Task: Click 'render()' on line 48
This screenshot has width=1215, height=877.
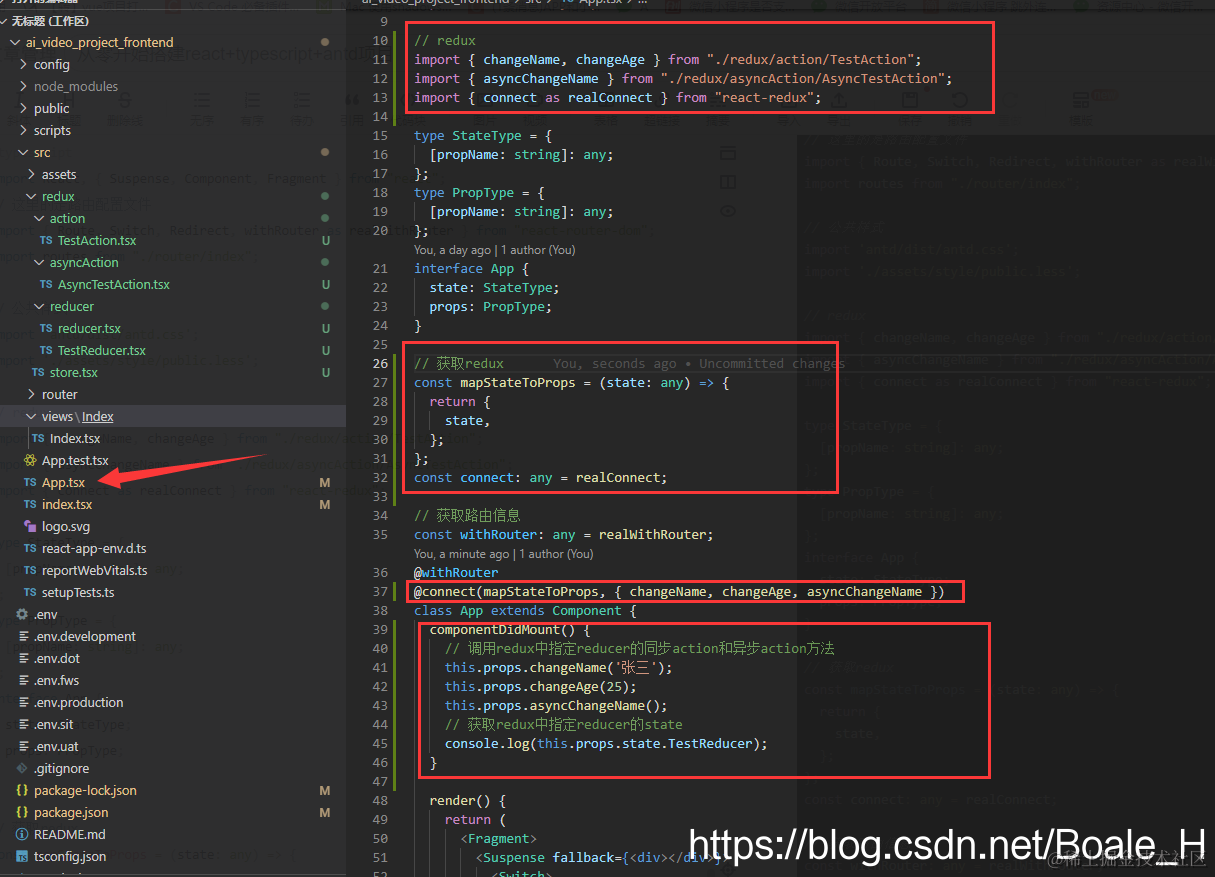Action: (x=460, y=801)
